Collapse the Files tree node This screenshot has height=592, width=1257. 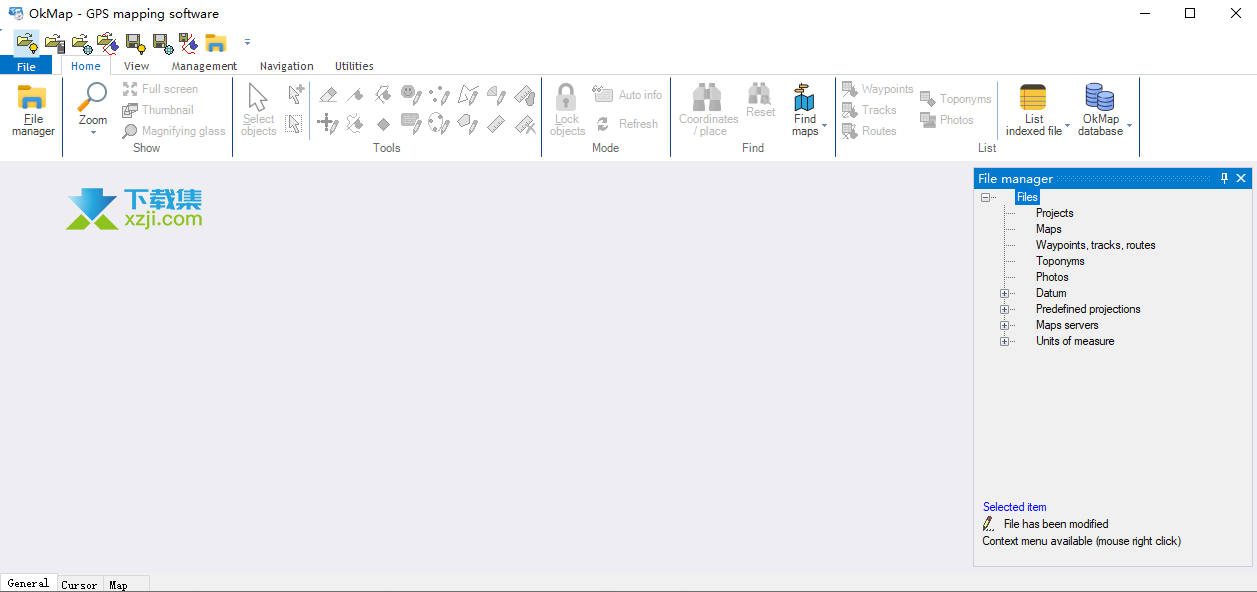click(985, 197)
